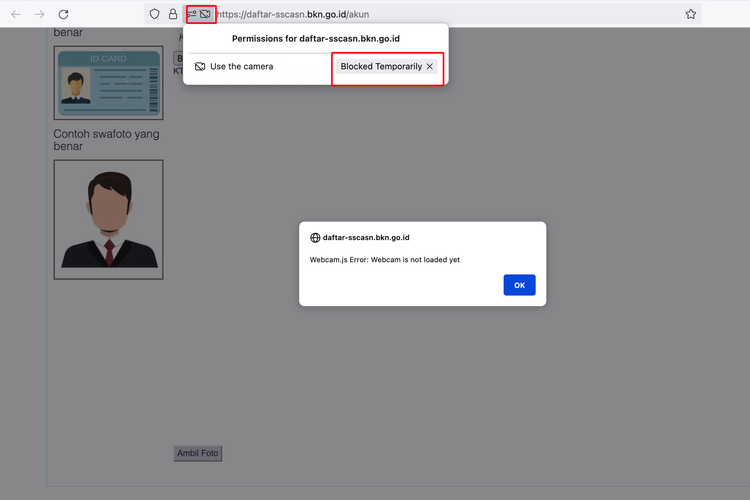The width and height of the screenshot is (750, 500).
Task: Click the Ambil Foto button
Action: (197, 453)
